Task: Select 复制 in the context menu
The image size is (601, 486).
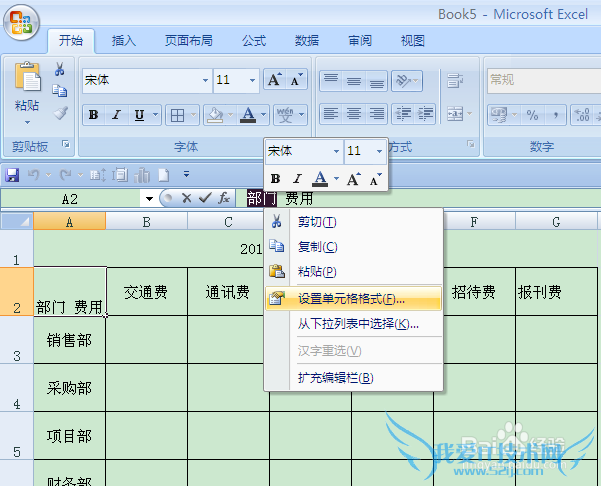Action: click(x=317, y=246)
